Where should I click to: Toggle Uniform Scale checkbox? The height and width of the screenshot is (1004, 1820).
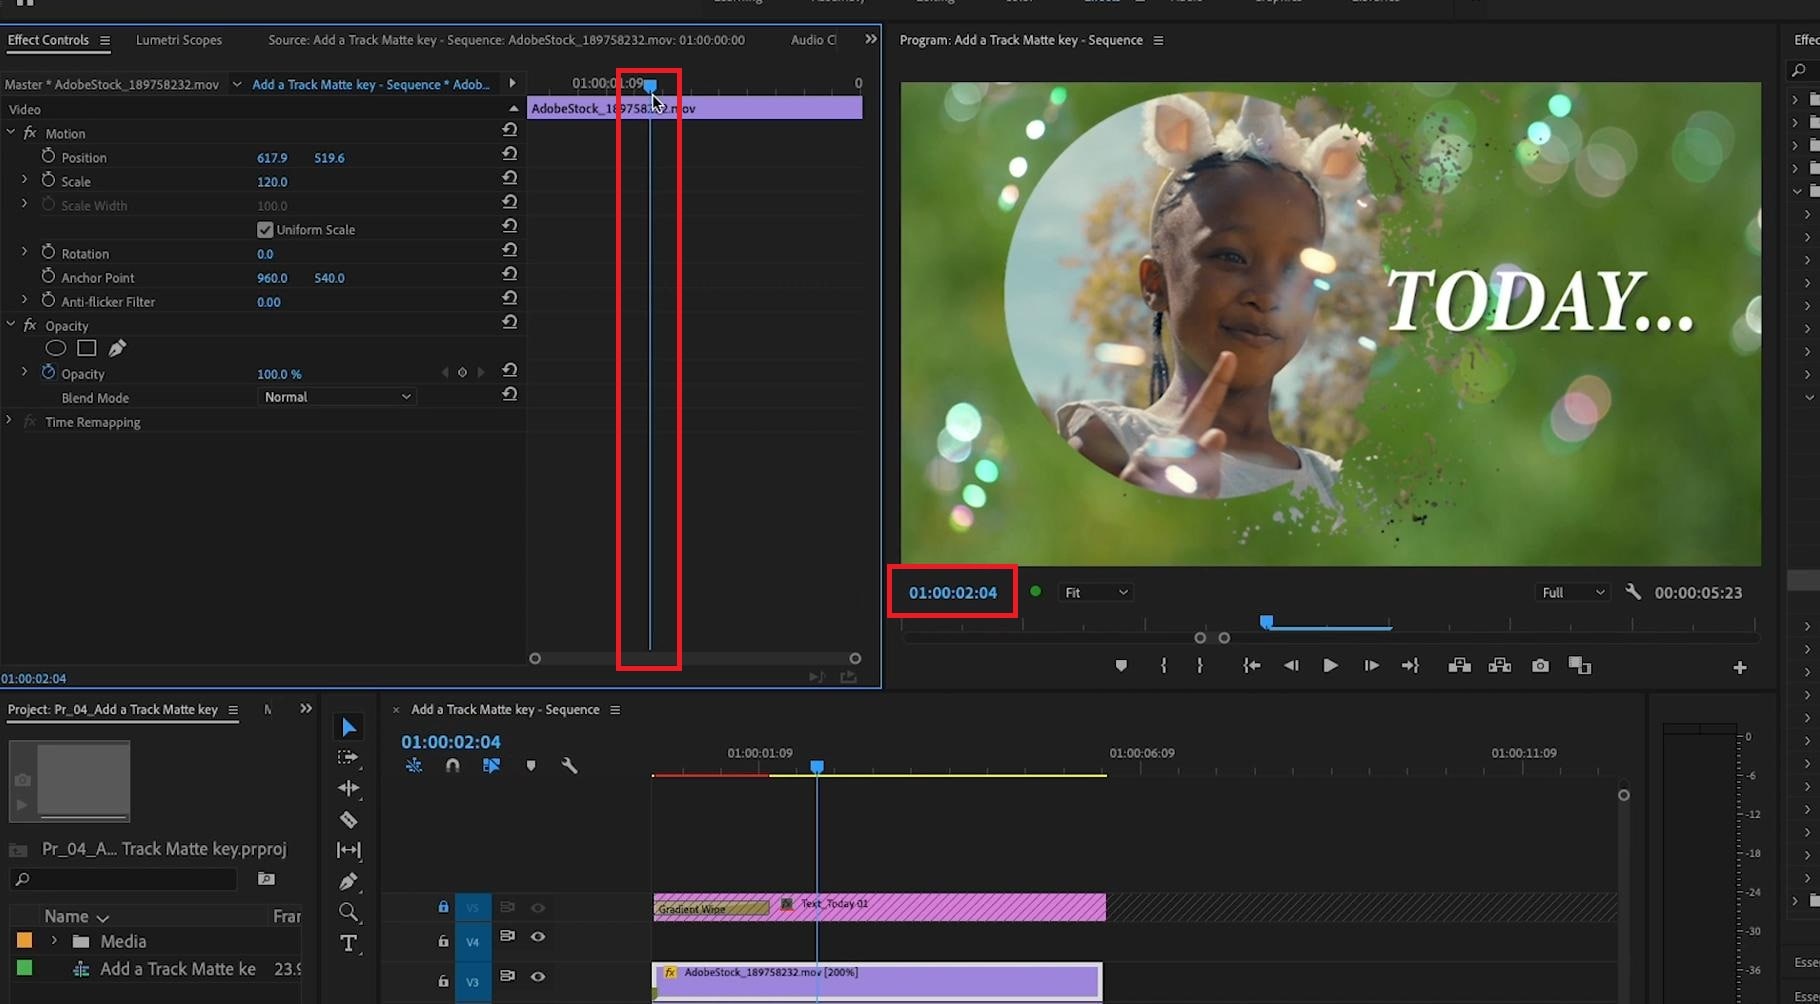(x=265, y=230)
